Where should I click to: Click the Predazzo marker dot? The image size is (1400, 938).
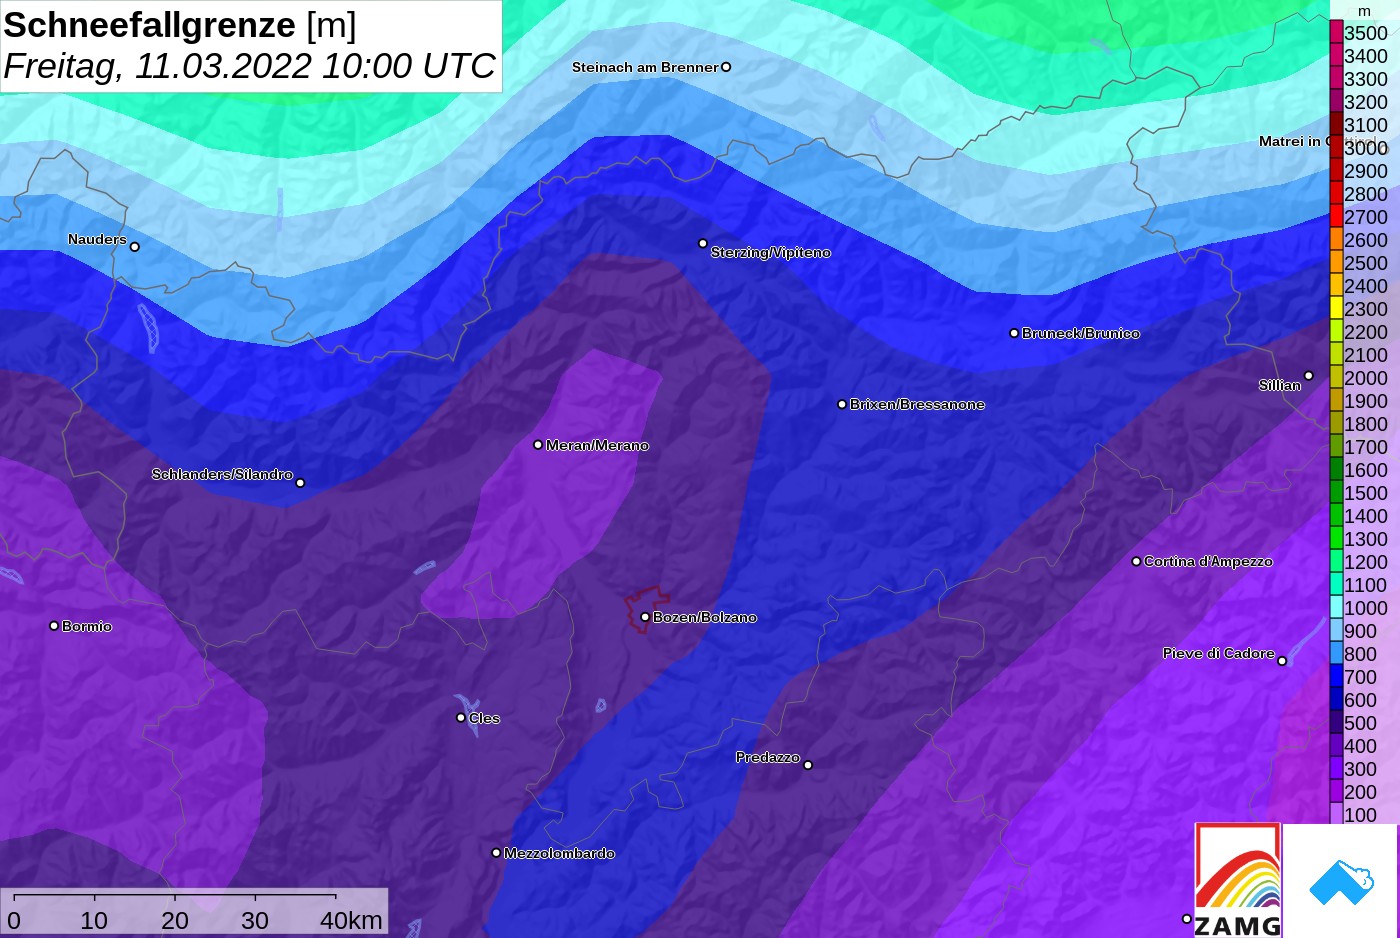(808, 765)
